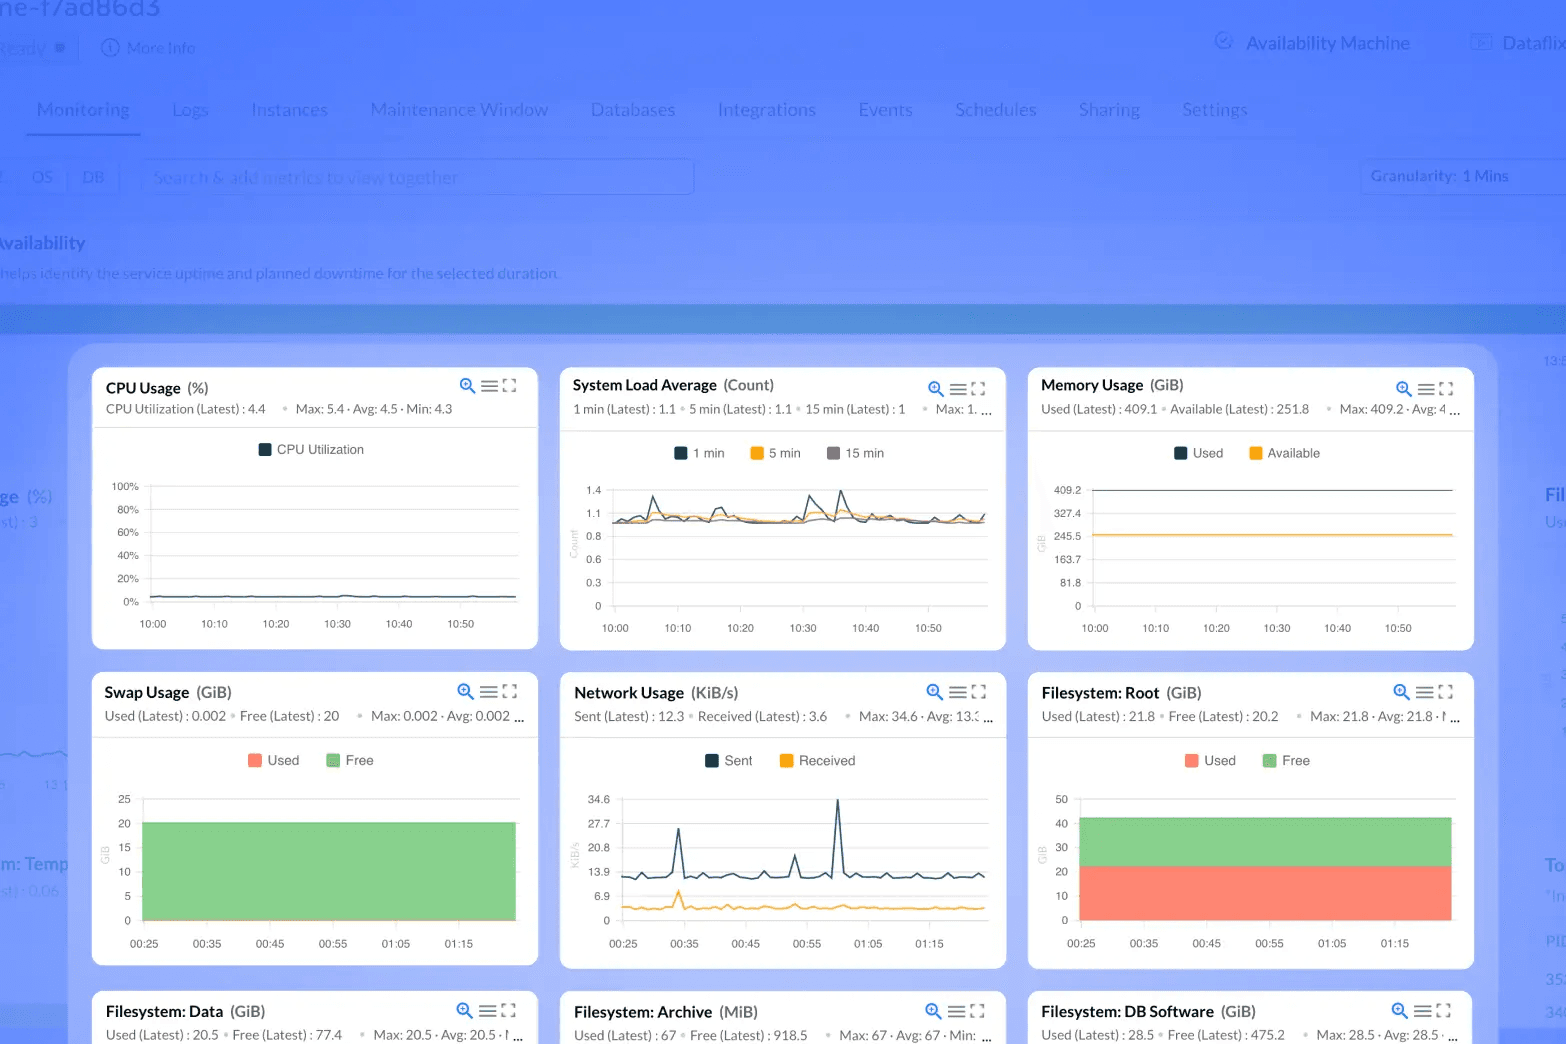Open the Maintenance Window tab

[x=459, y=110]
